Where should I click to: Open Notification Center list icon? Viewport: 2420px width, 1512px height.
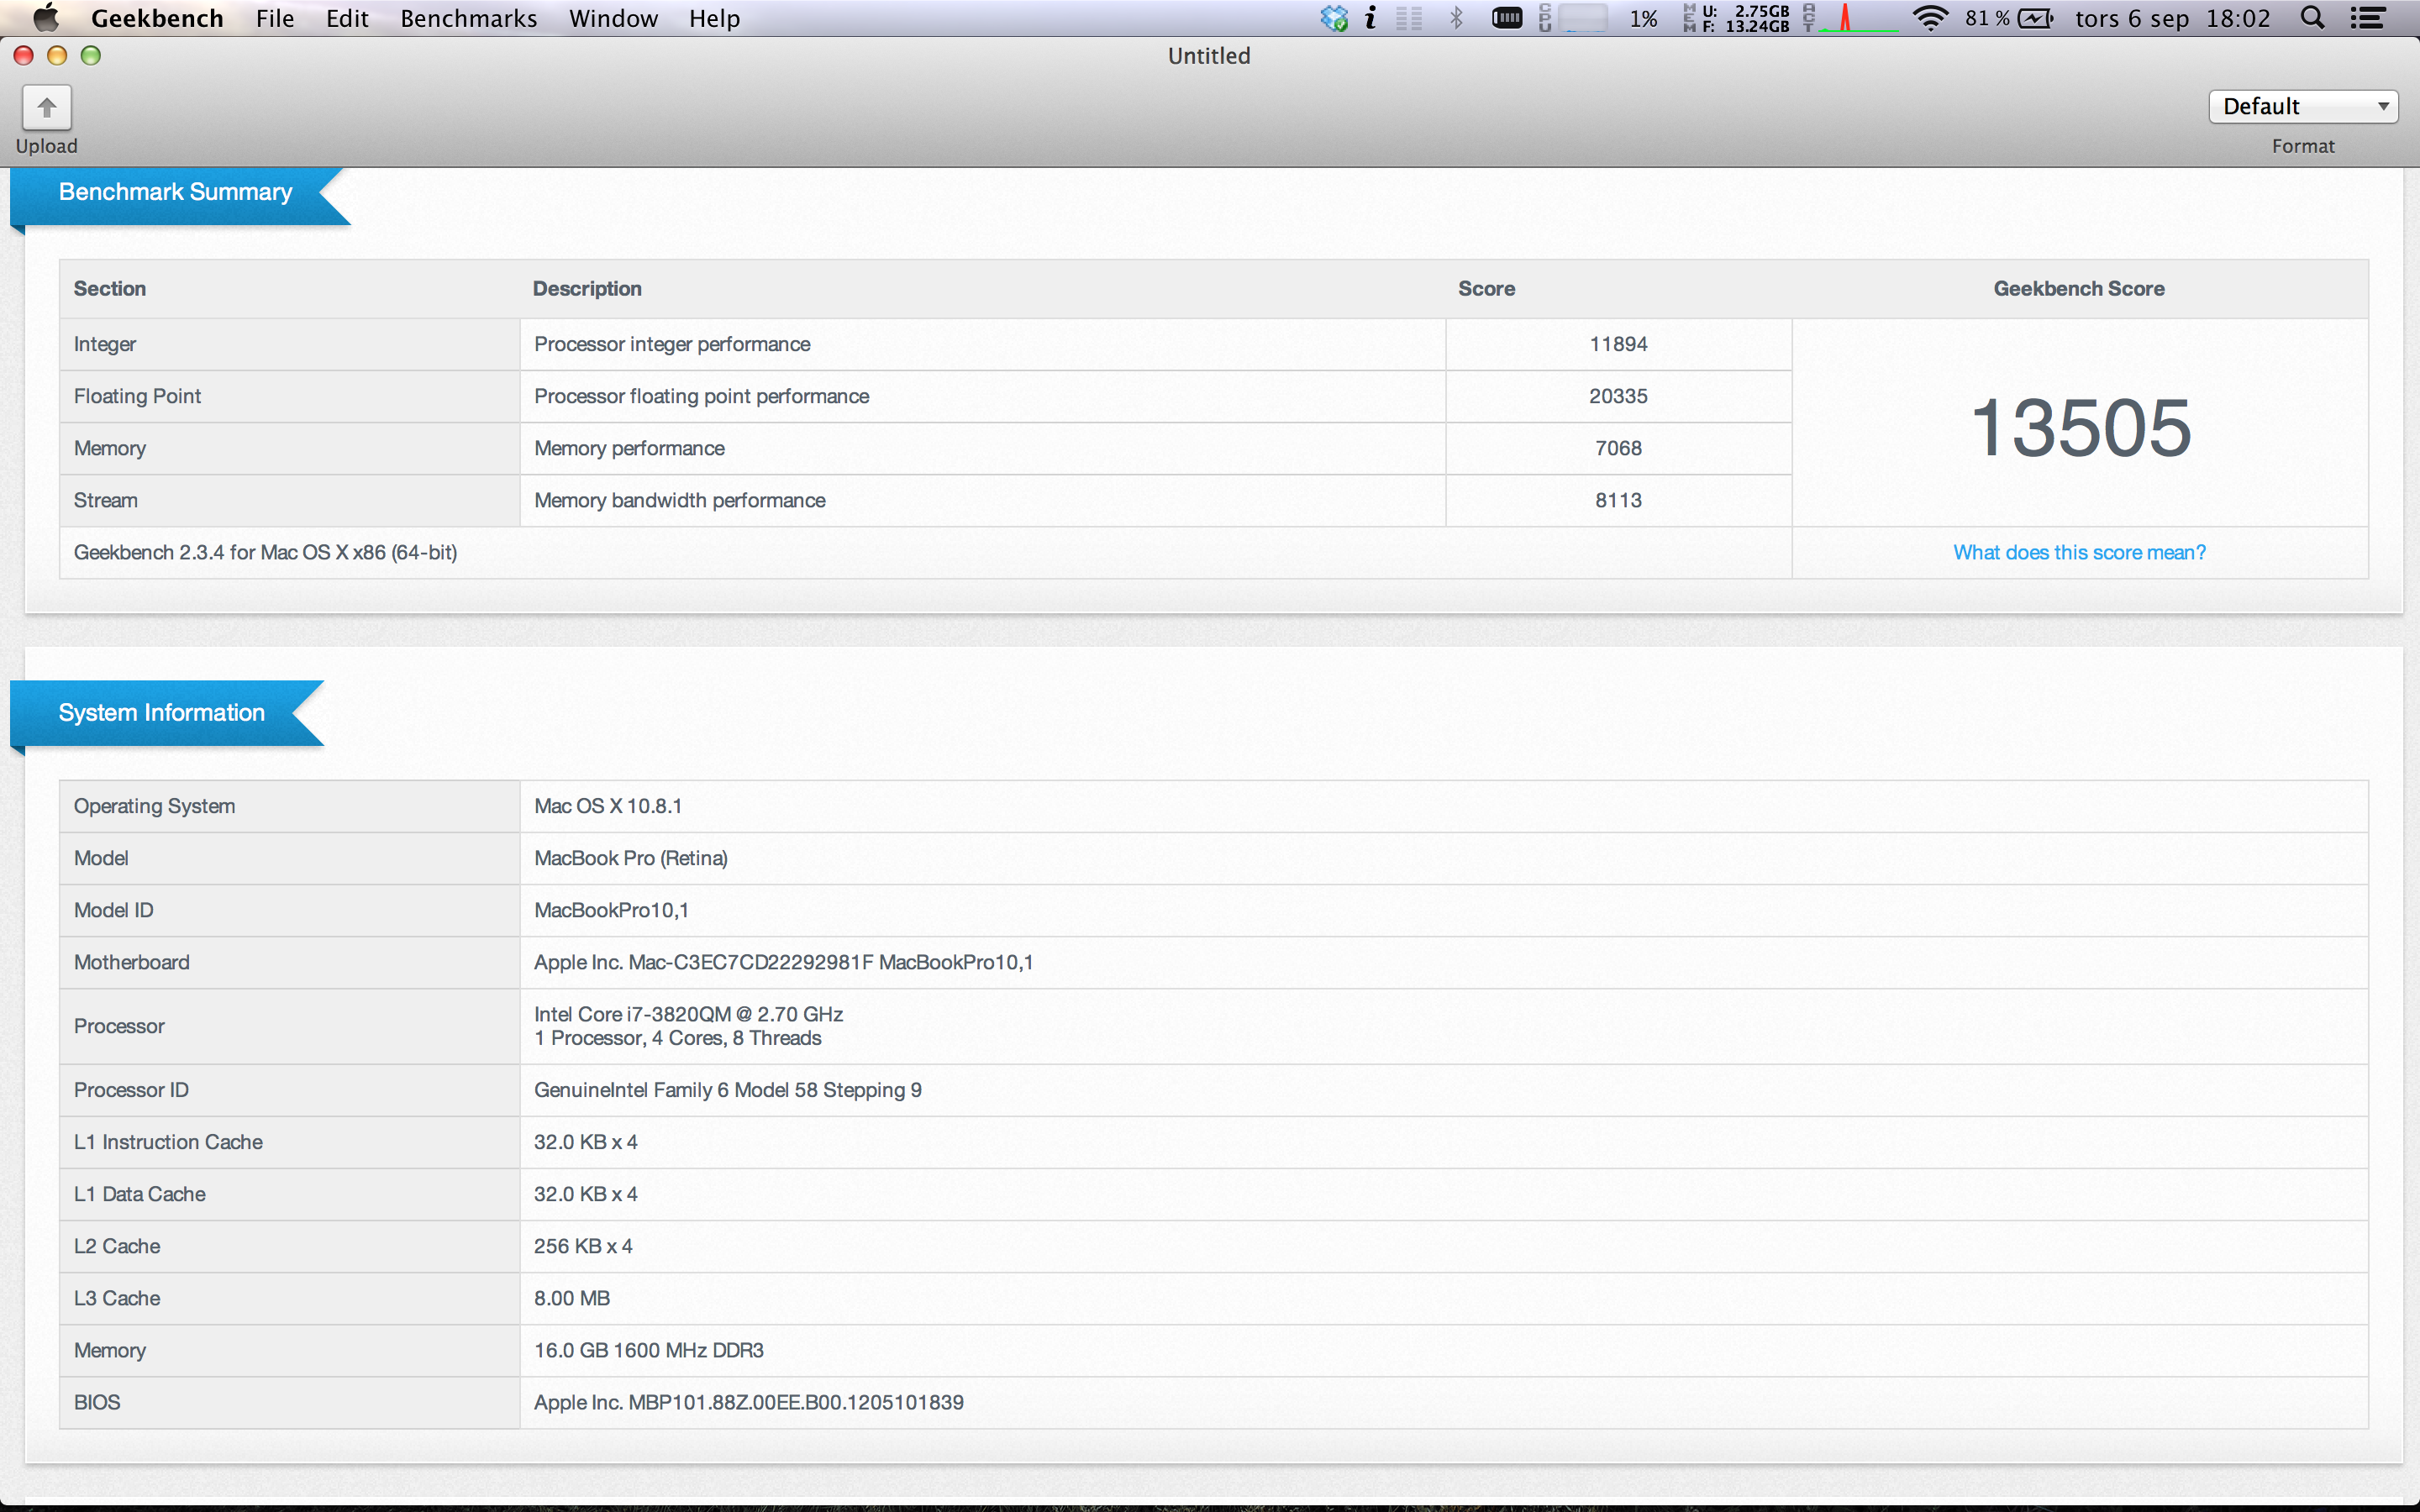point(2368,18)
